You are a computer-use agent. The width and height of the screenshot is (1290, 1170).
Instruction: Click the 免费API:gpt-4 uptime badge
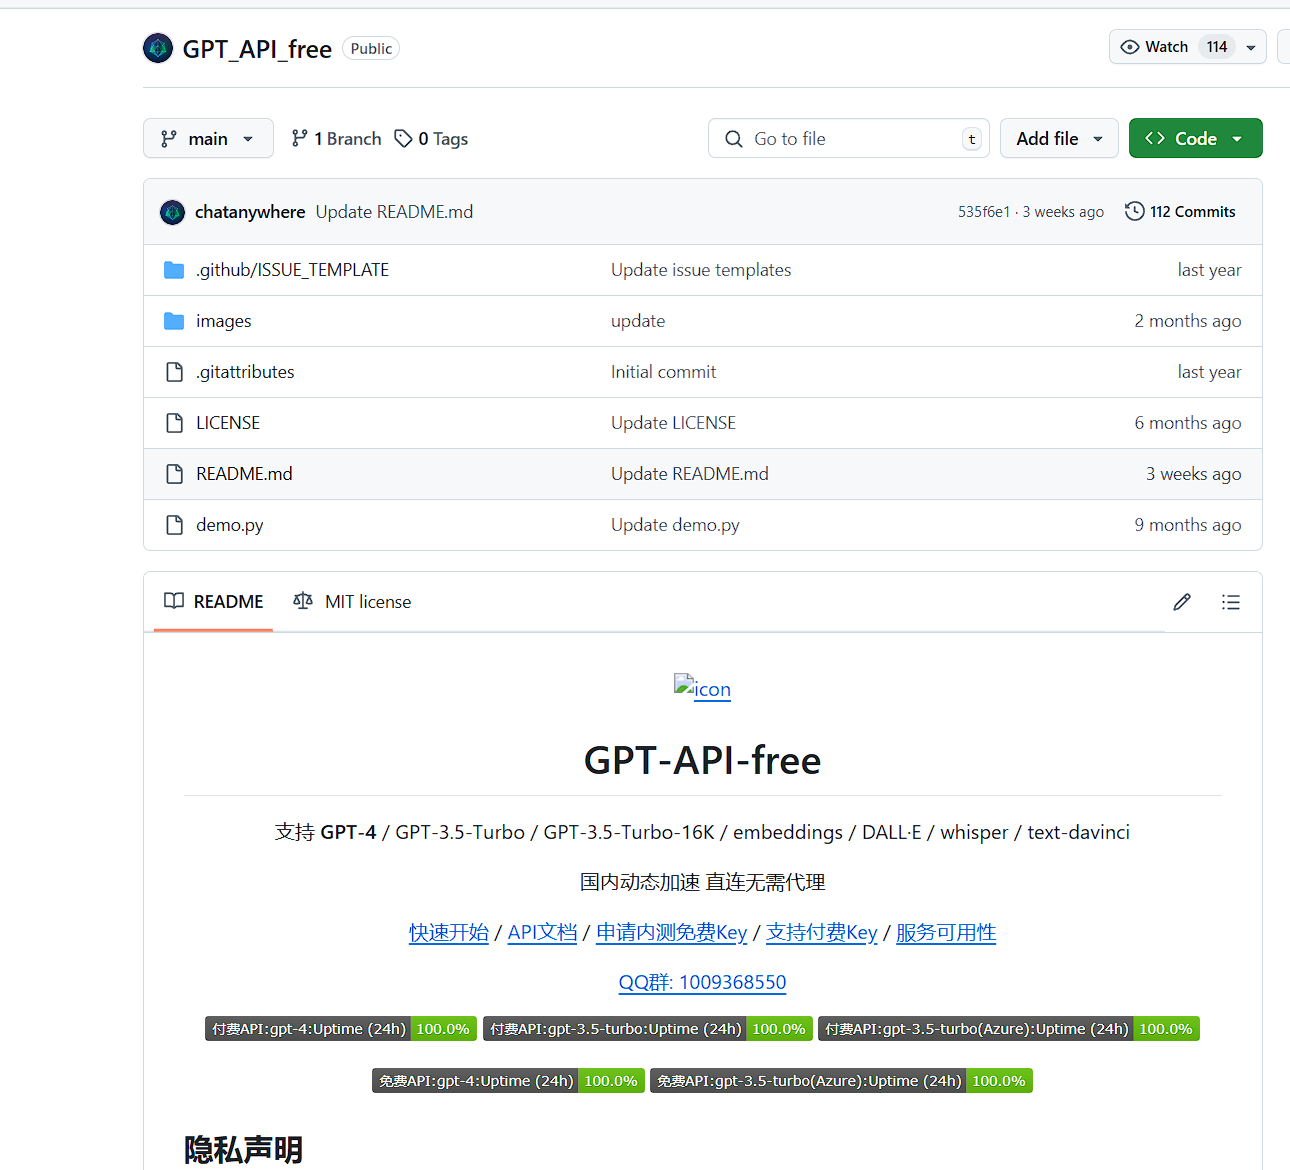click(x=508, y=1081)
